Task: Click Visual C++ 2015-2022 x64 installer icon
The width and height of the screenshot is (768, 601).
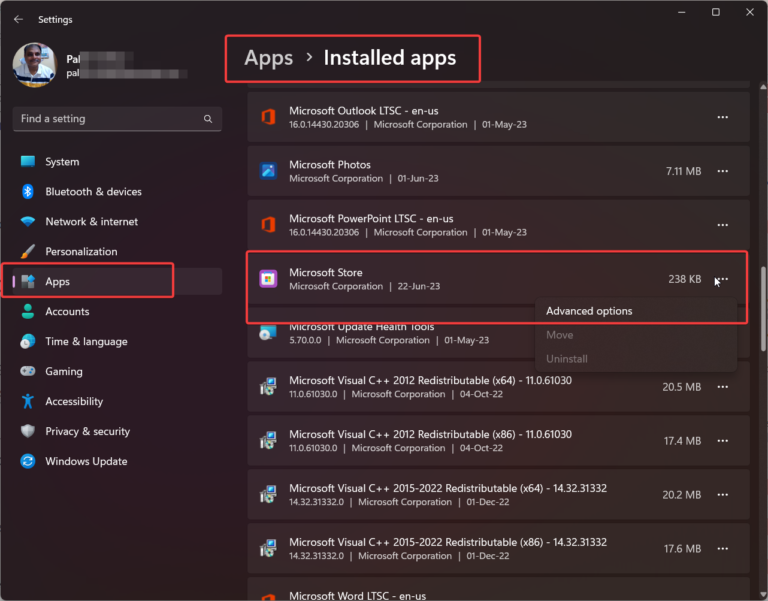Action: pos(268,494)
